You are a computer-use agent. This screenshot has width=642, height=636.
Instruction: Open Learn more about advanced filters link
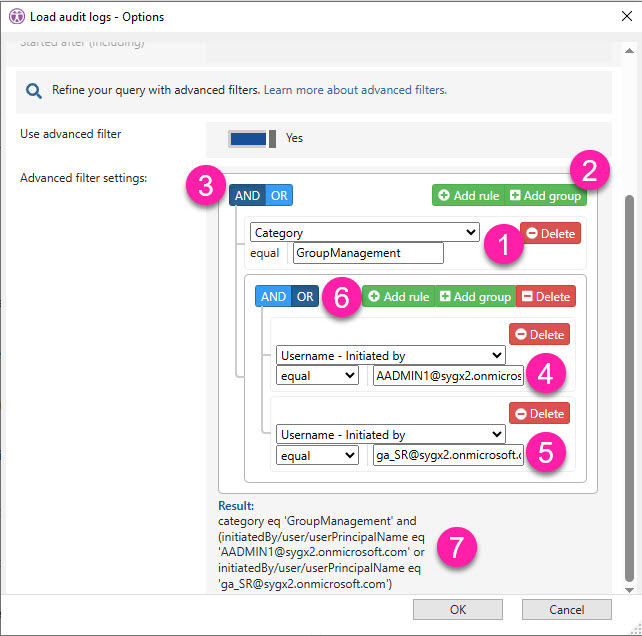pyautogui.click(x=355, y=90)
